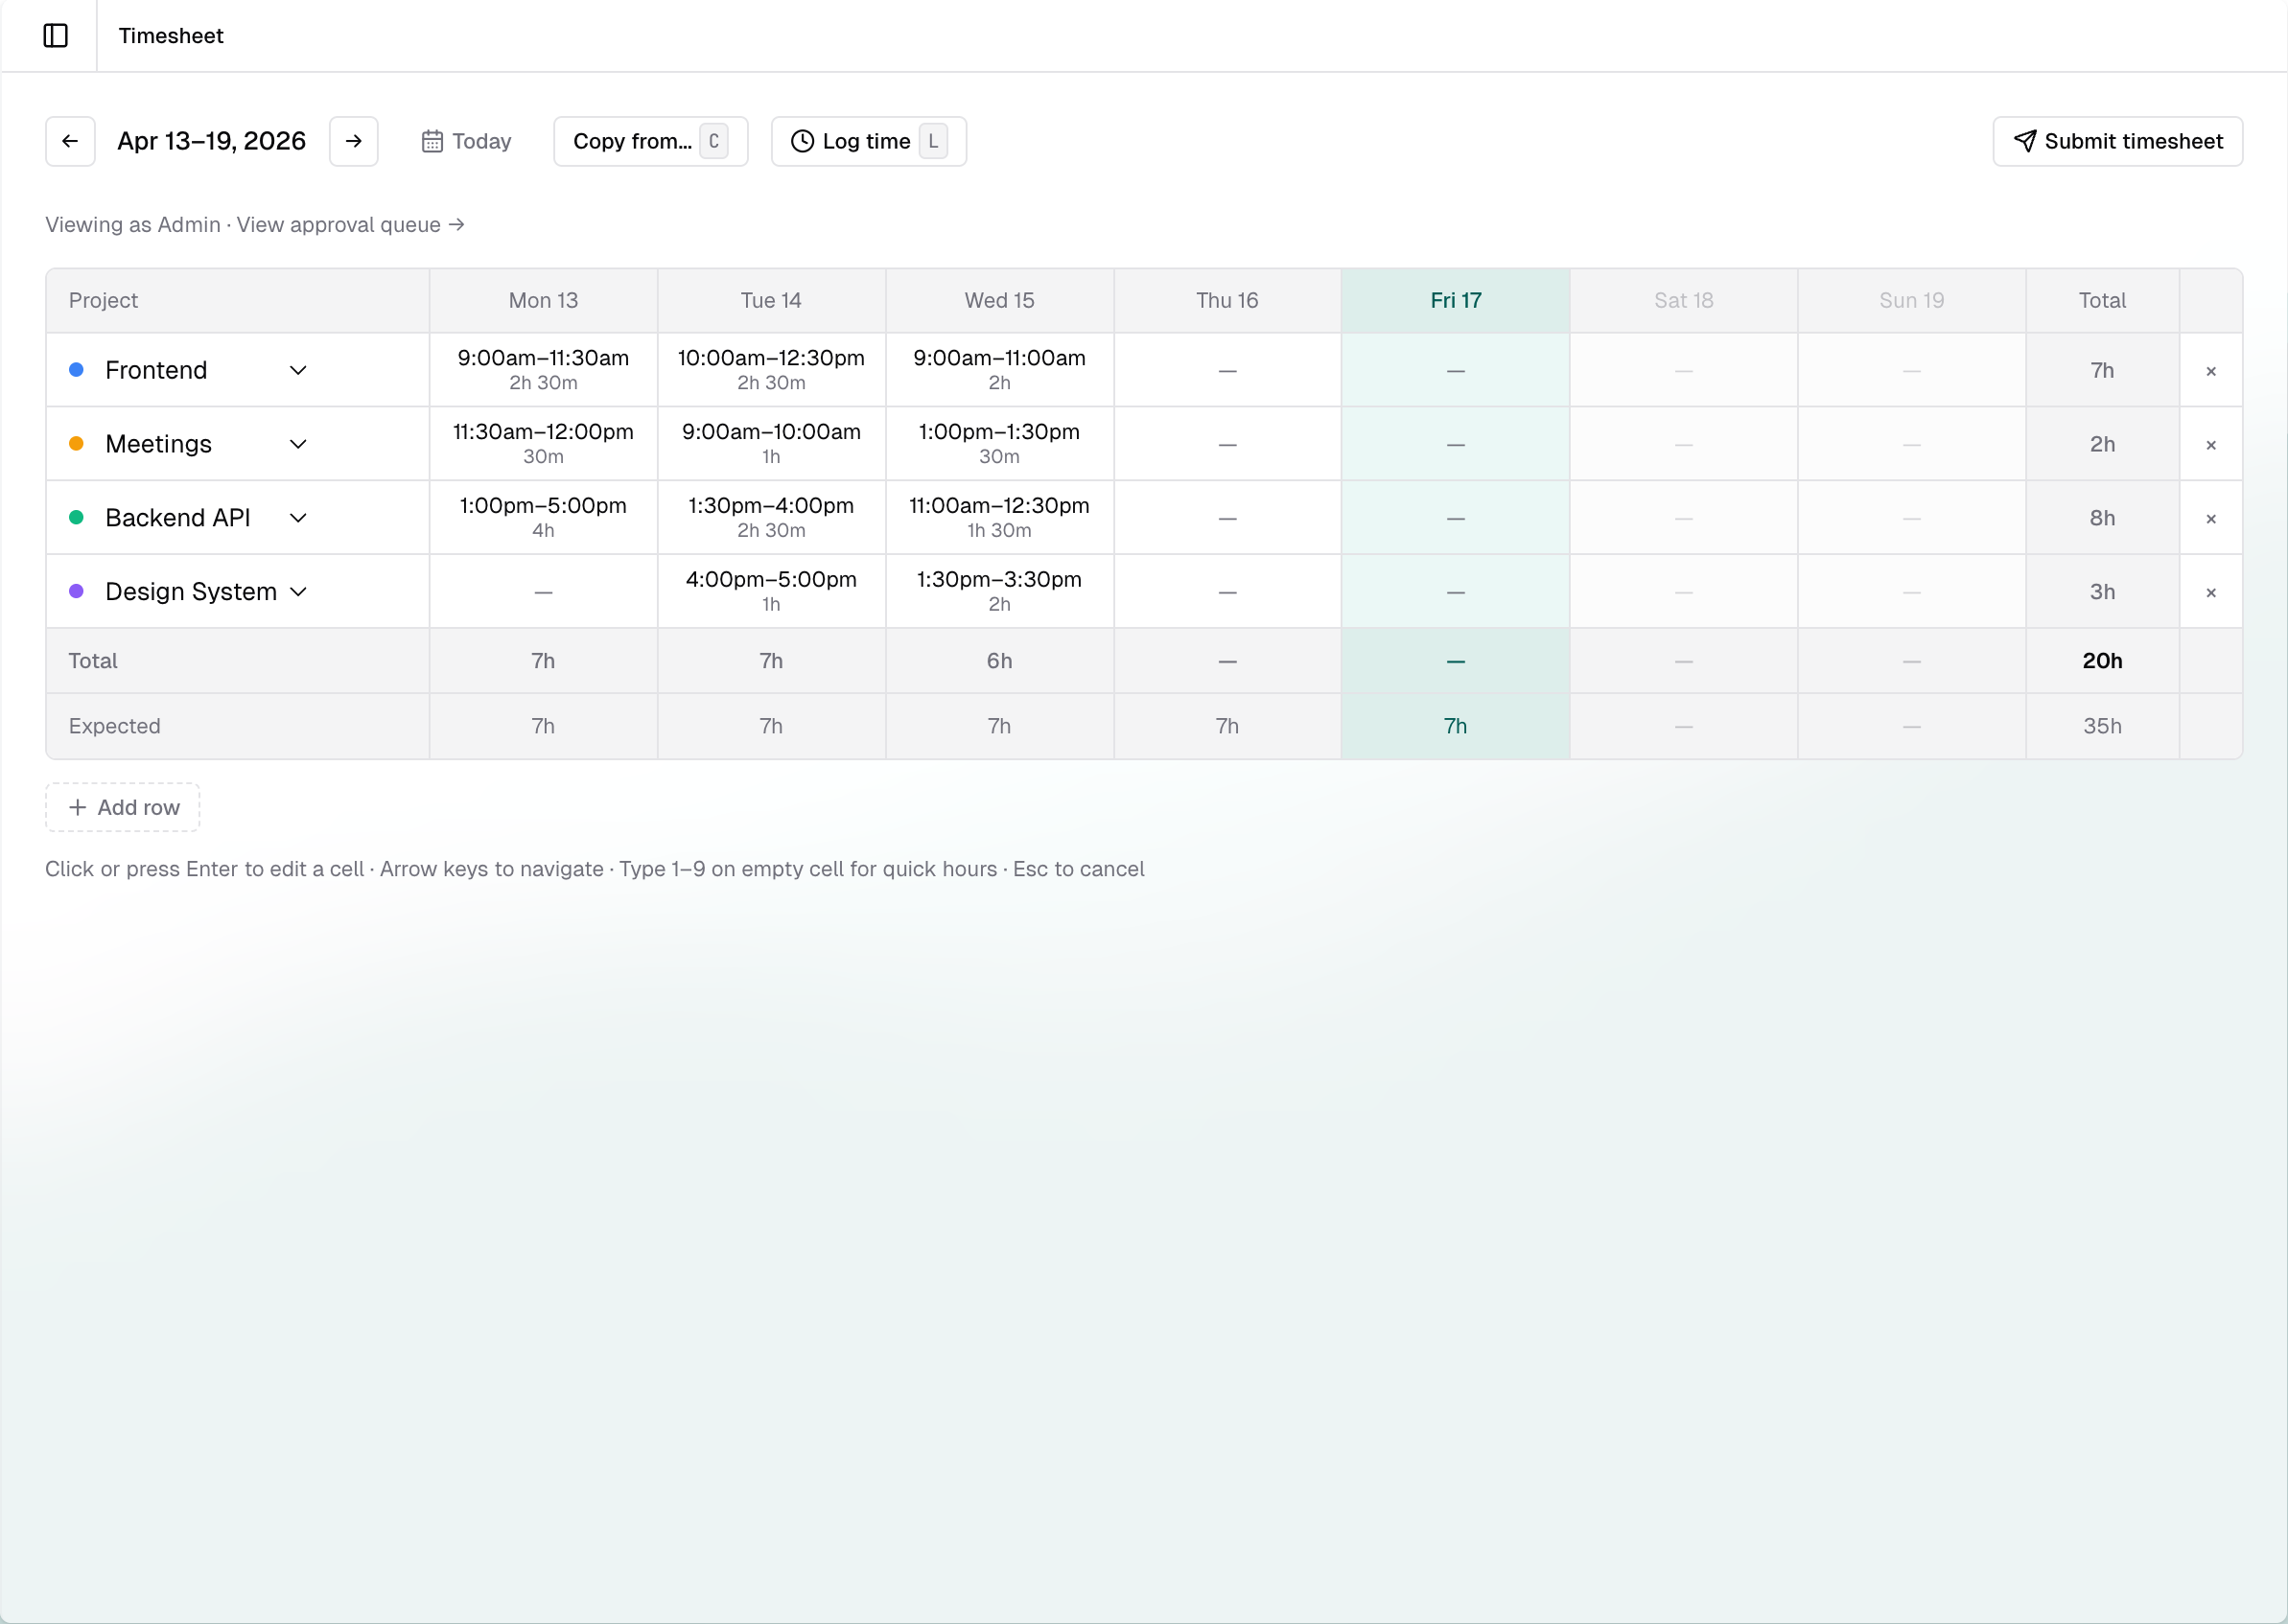Remove the Design System row with its × icon
The width and height of the screenshot is (2288, 1624).
pos(2211,591)
